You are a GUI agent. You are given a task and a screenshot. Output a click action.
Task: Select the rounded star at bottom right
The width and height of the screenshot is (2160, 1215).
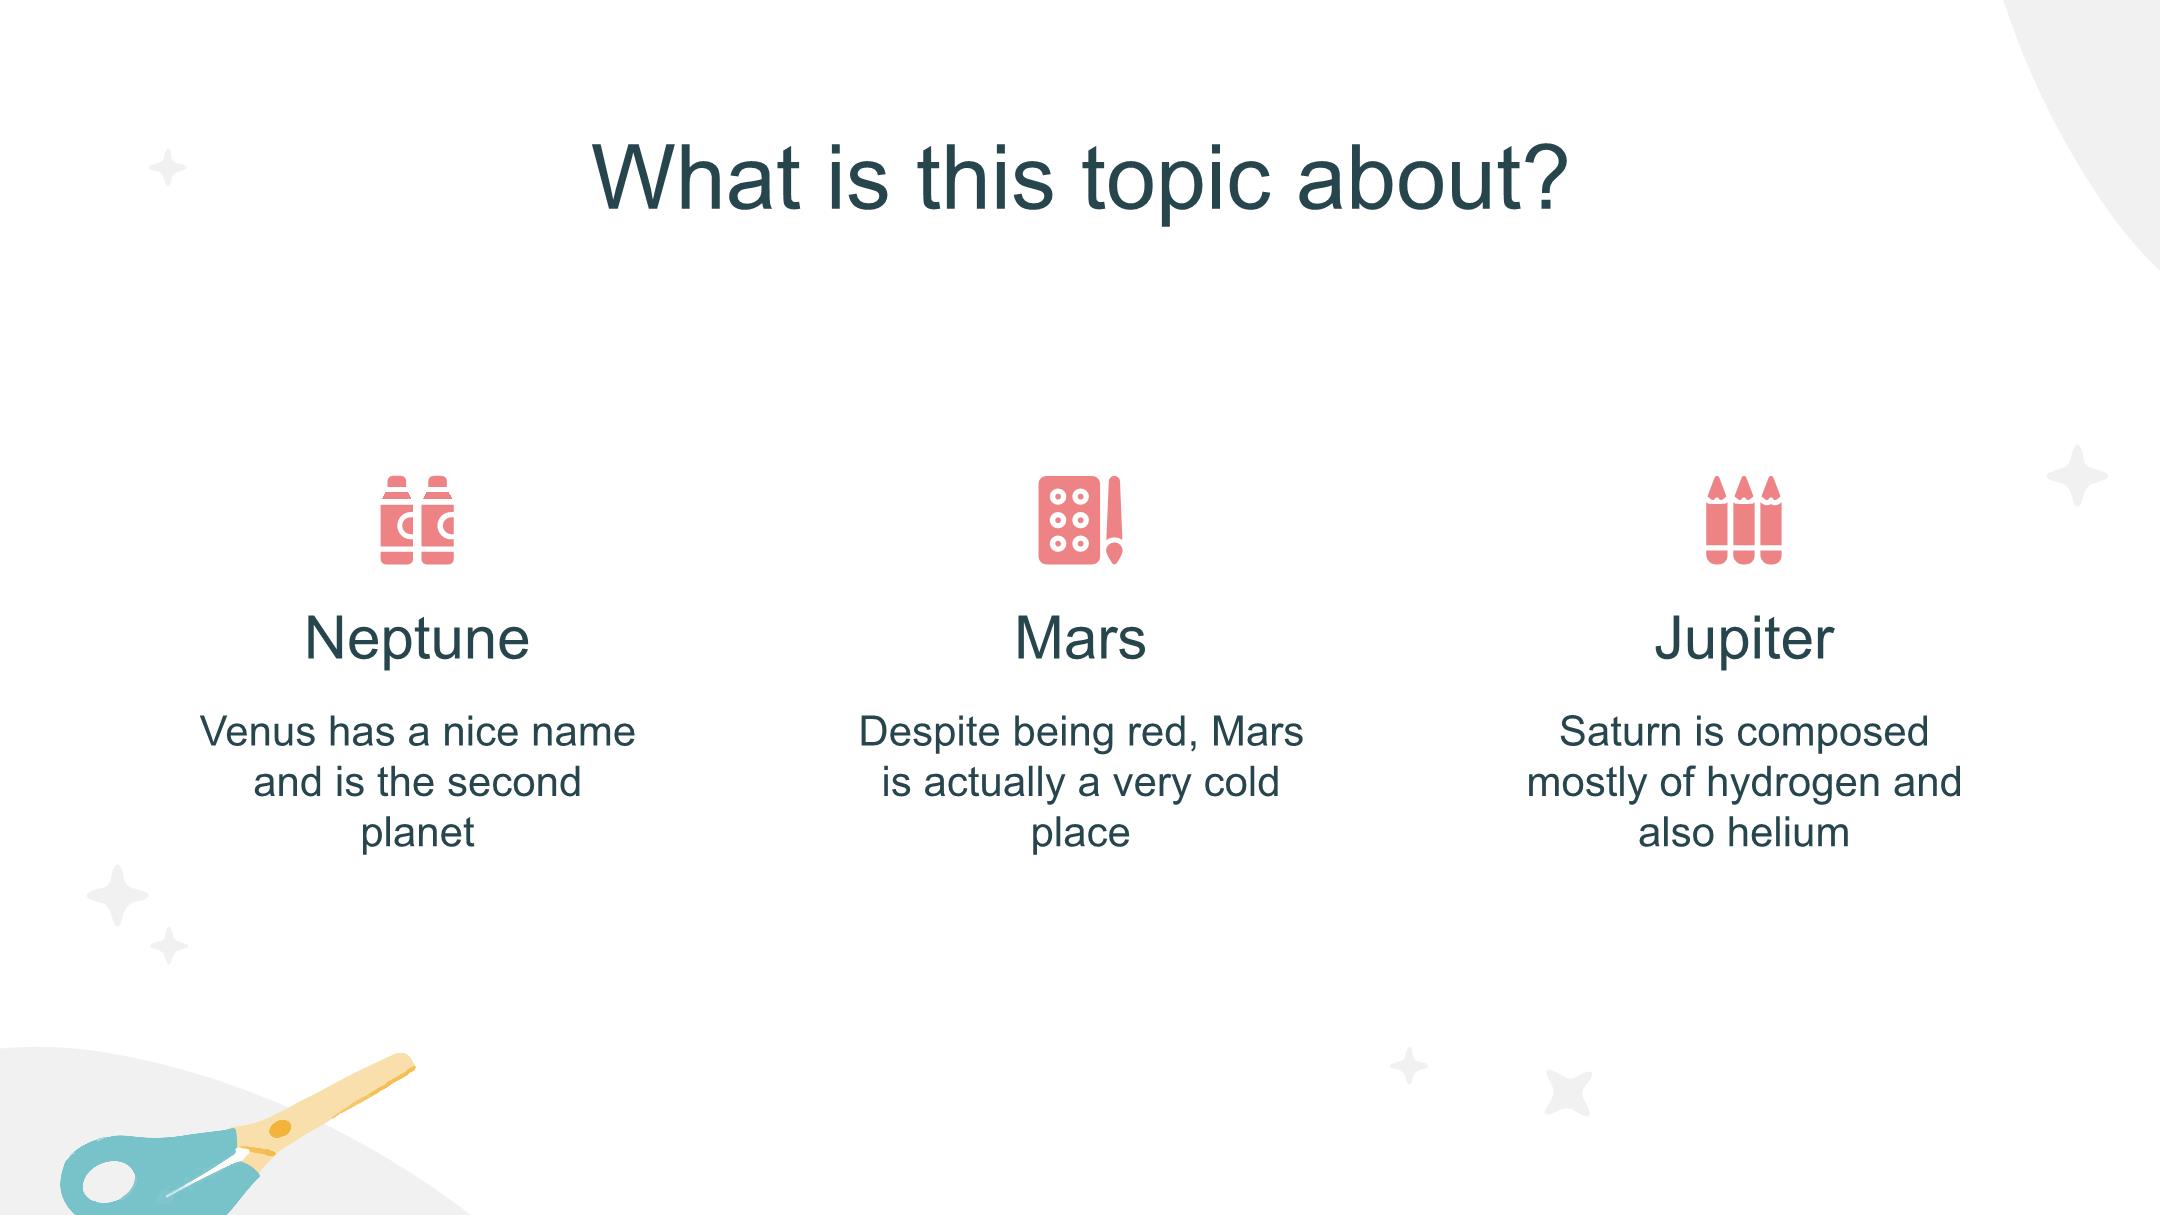(1568, 1092)
